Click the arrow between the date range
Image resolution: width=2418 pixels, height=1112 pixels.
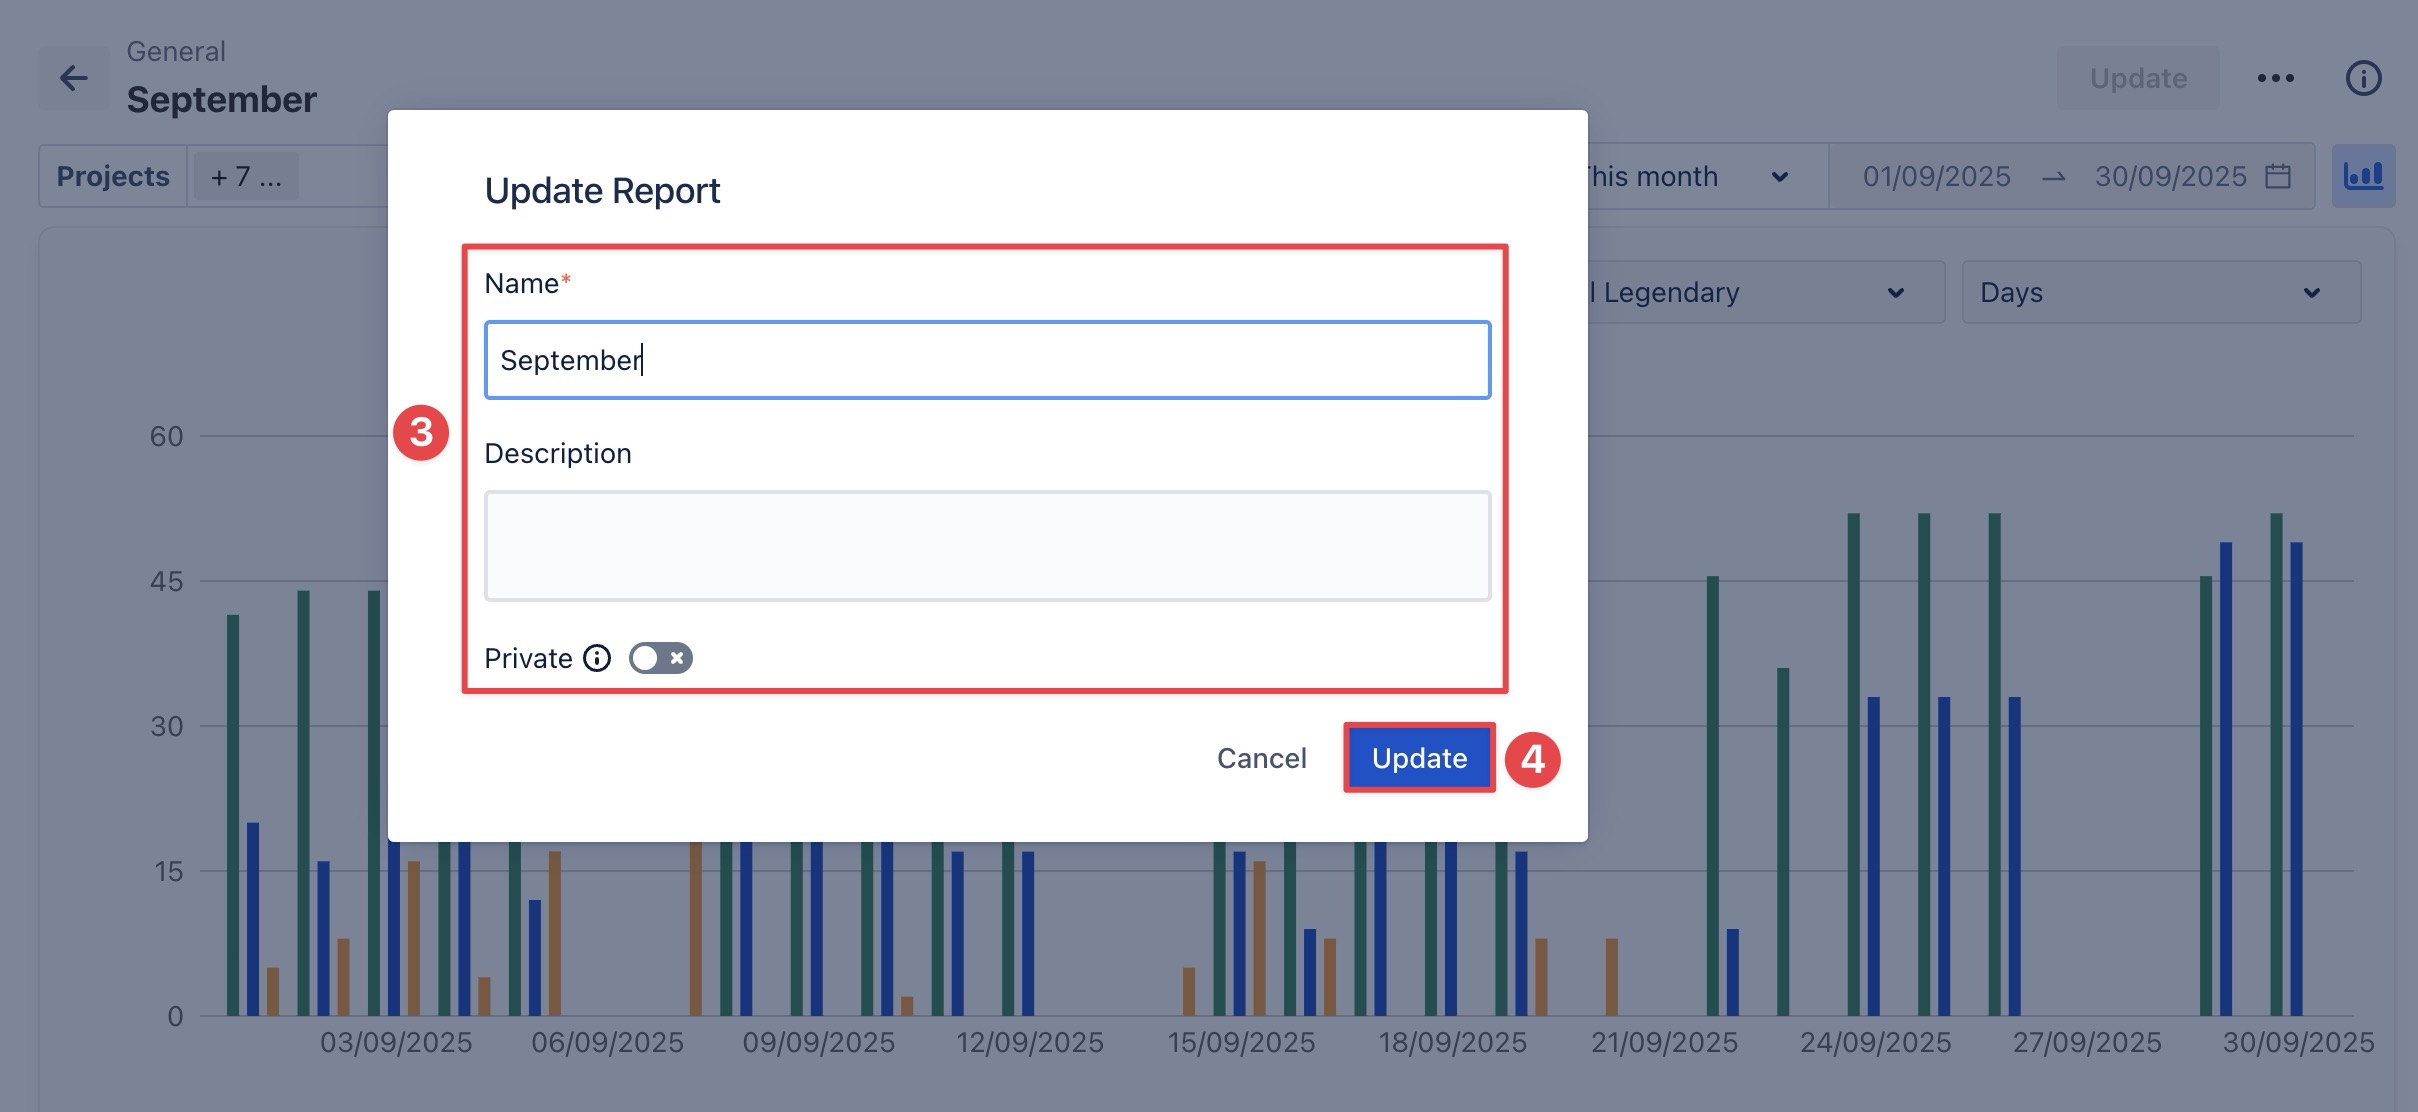2053,177
